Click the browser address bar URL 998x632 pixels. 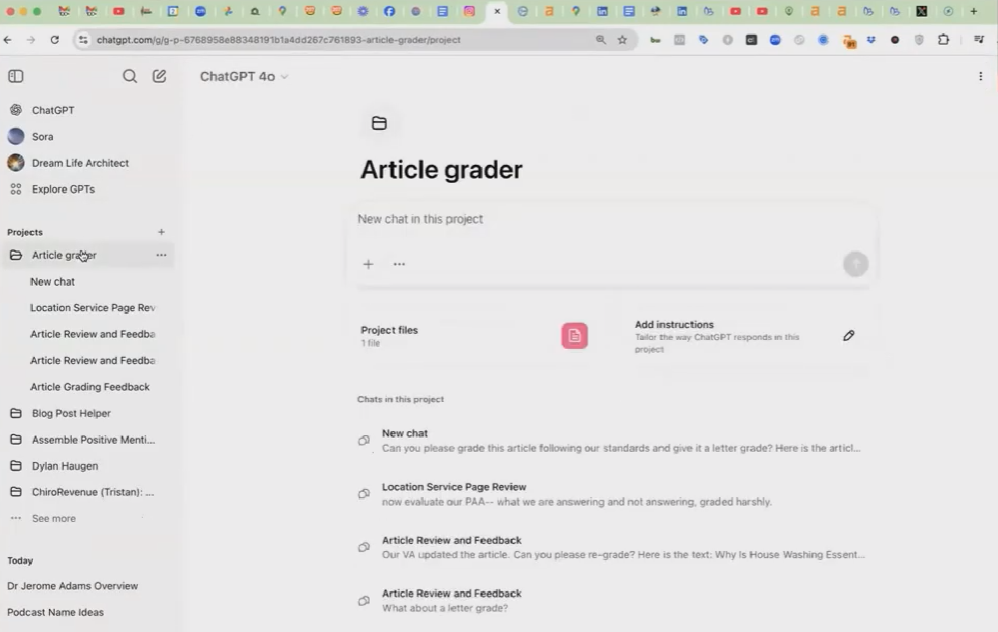(x=278, y=39)
